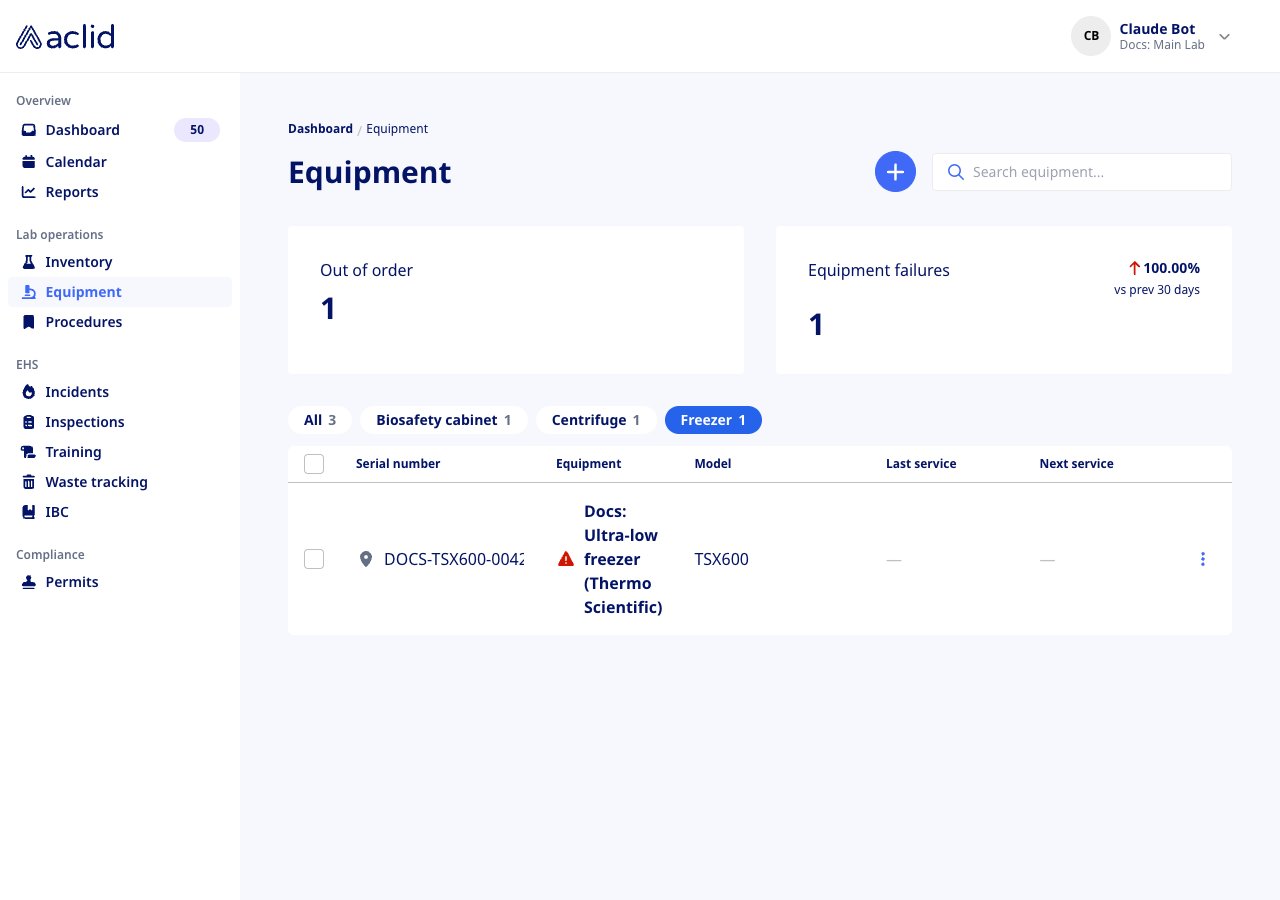Select the Centrifuge filter tab
This screenshot has height=900, width=1280.
coord(596,420)
